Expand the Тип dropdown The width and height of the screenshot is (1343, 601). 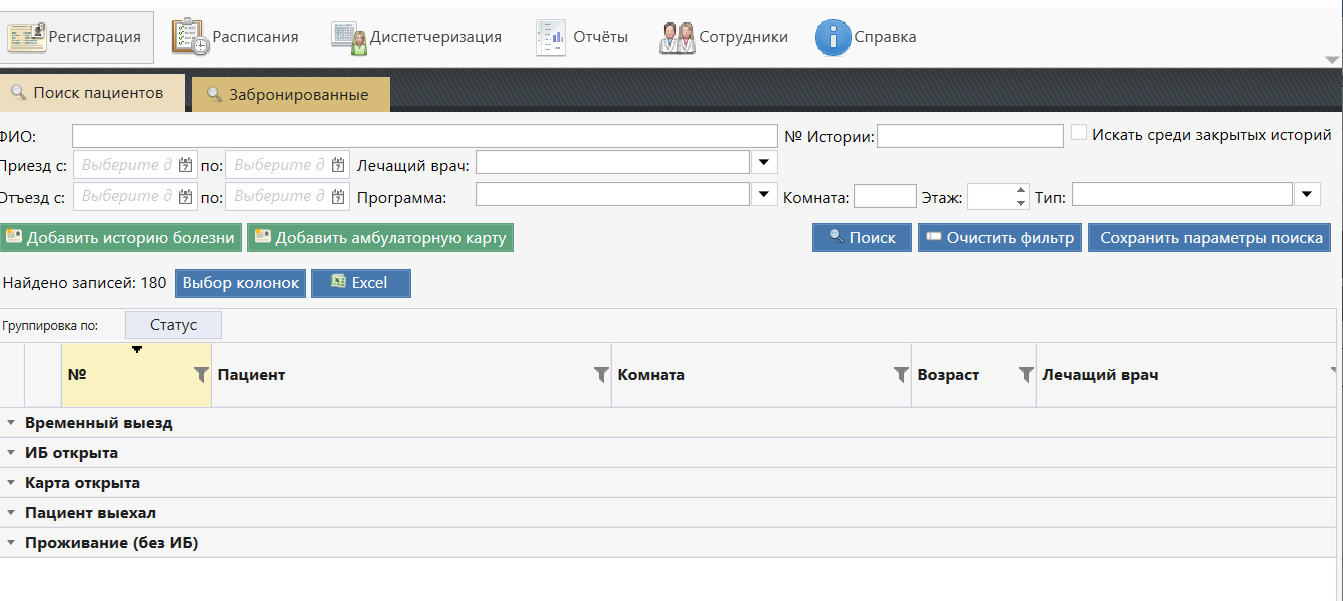pyautogui.click(x=1308, y=194)
